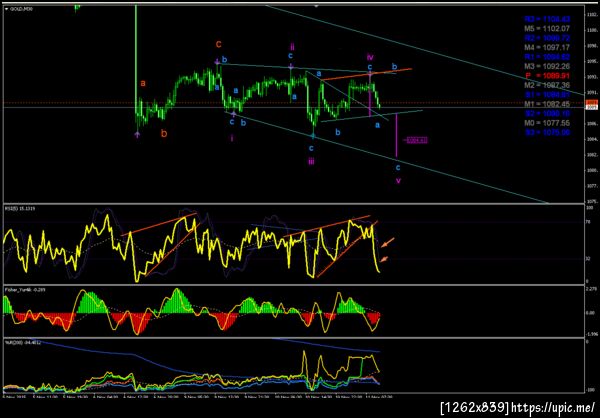Select the orange wave label C

click(218, 44)
